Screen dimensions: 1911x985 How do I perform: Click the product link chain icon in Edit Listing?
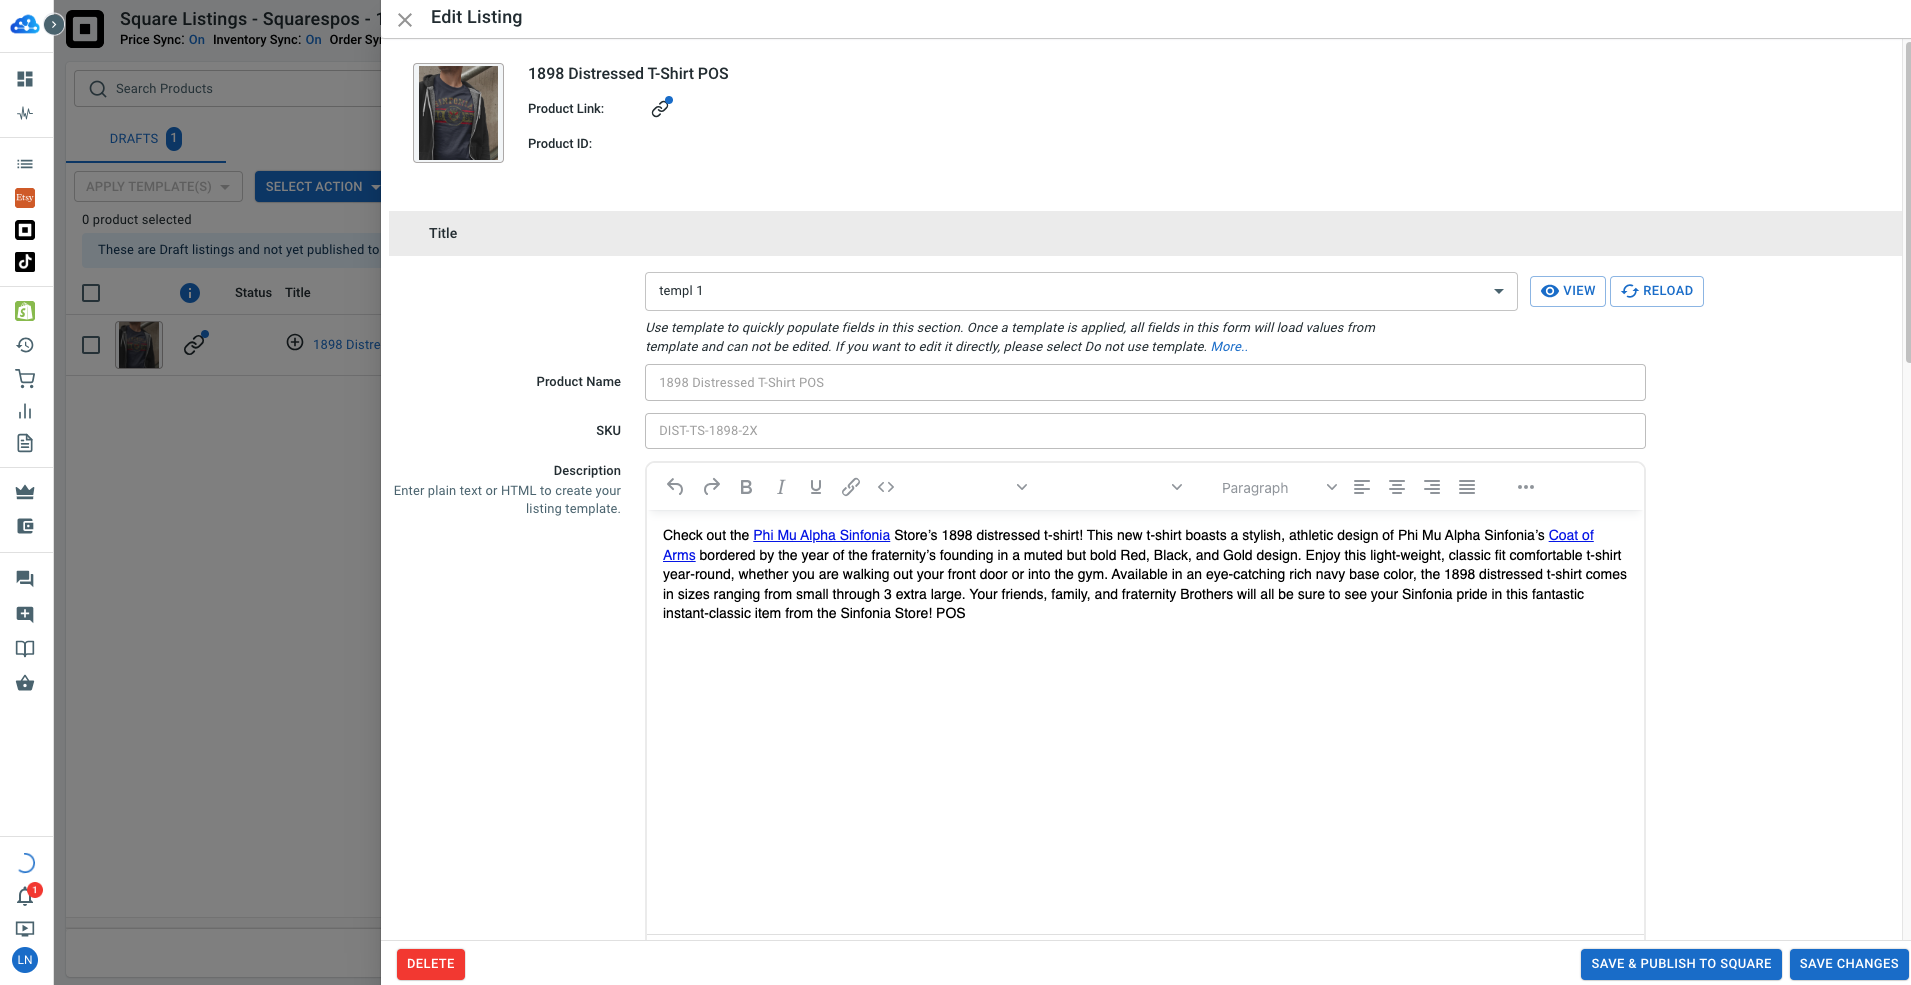click(x=661, y=108)
